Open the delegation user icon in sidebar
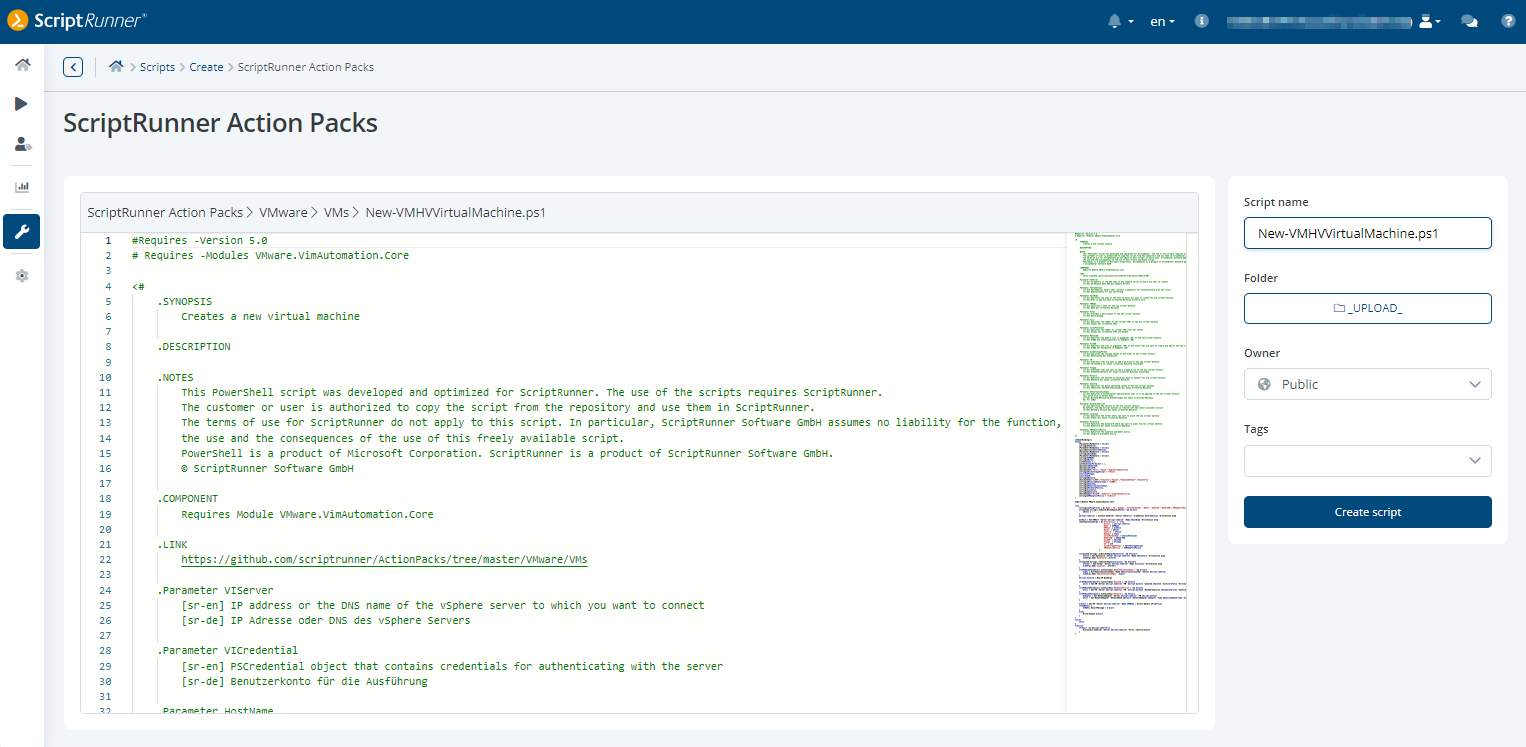 [x=22, y=144]
